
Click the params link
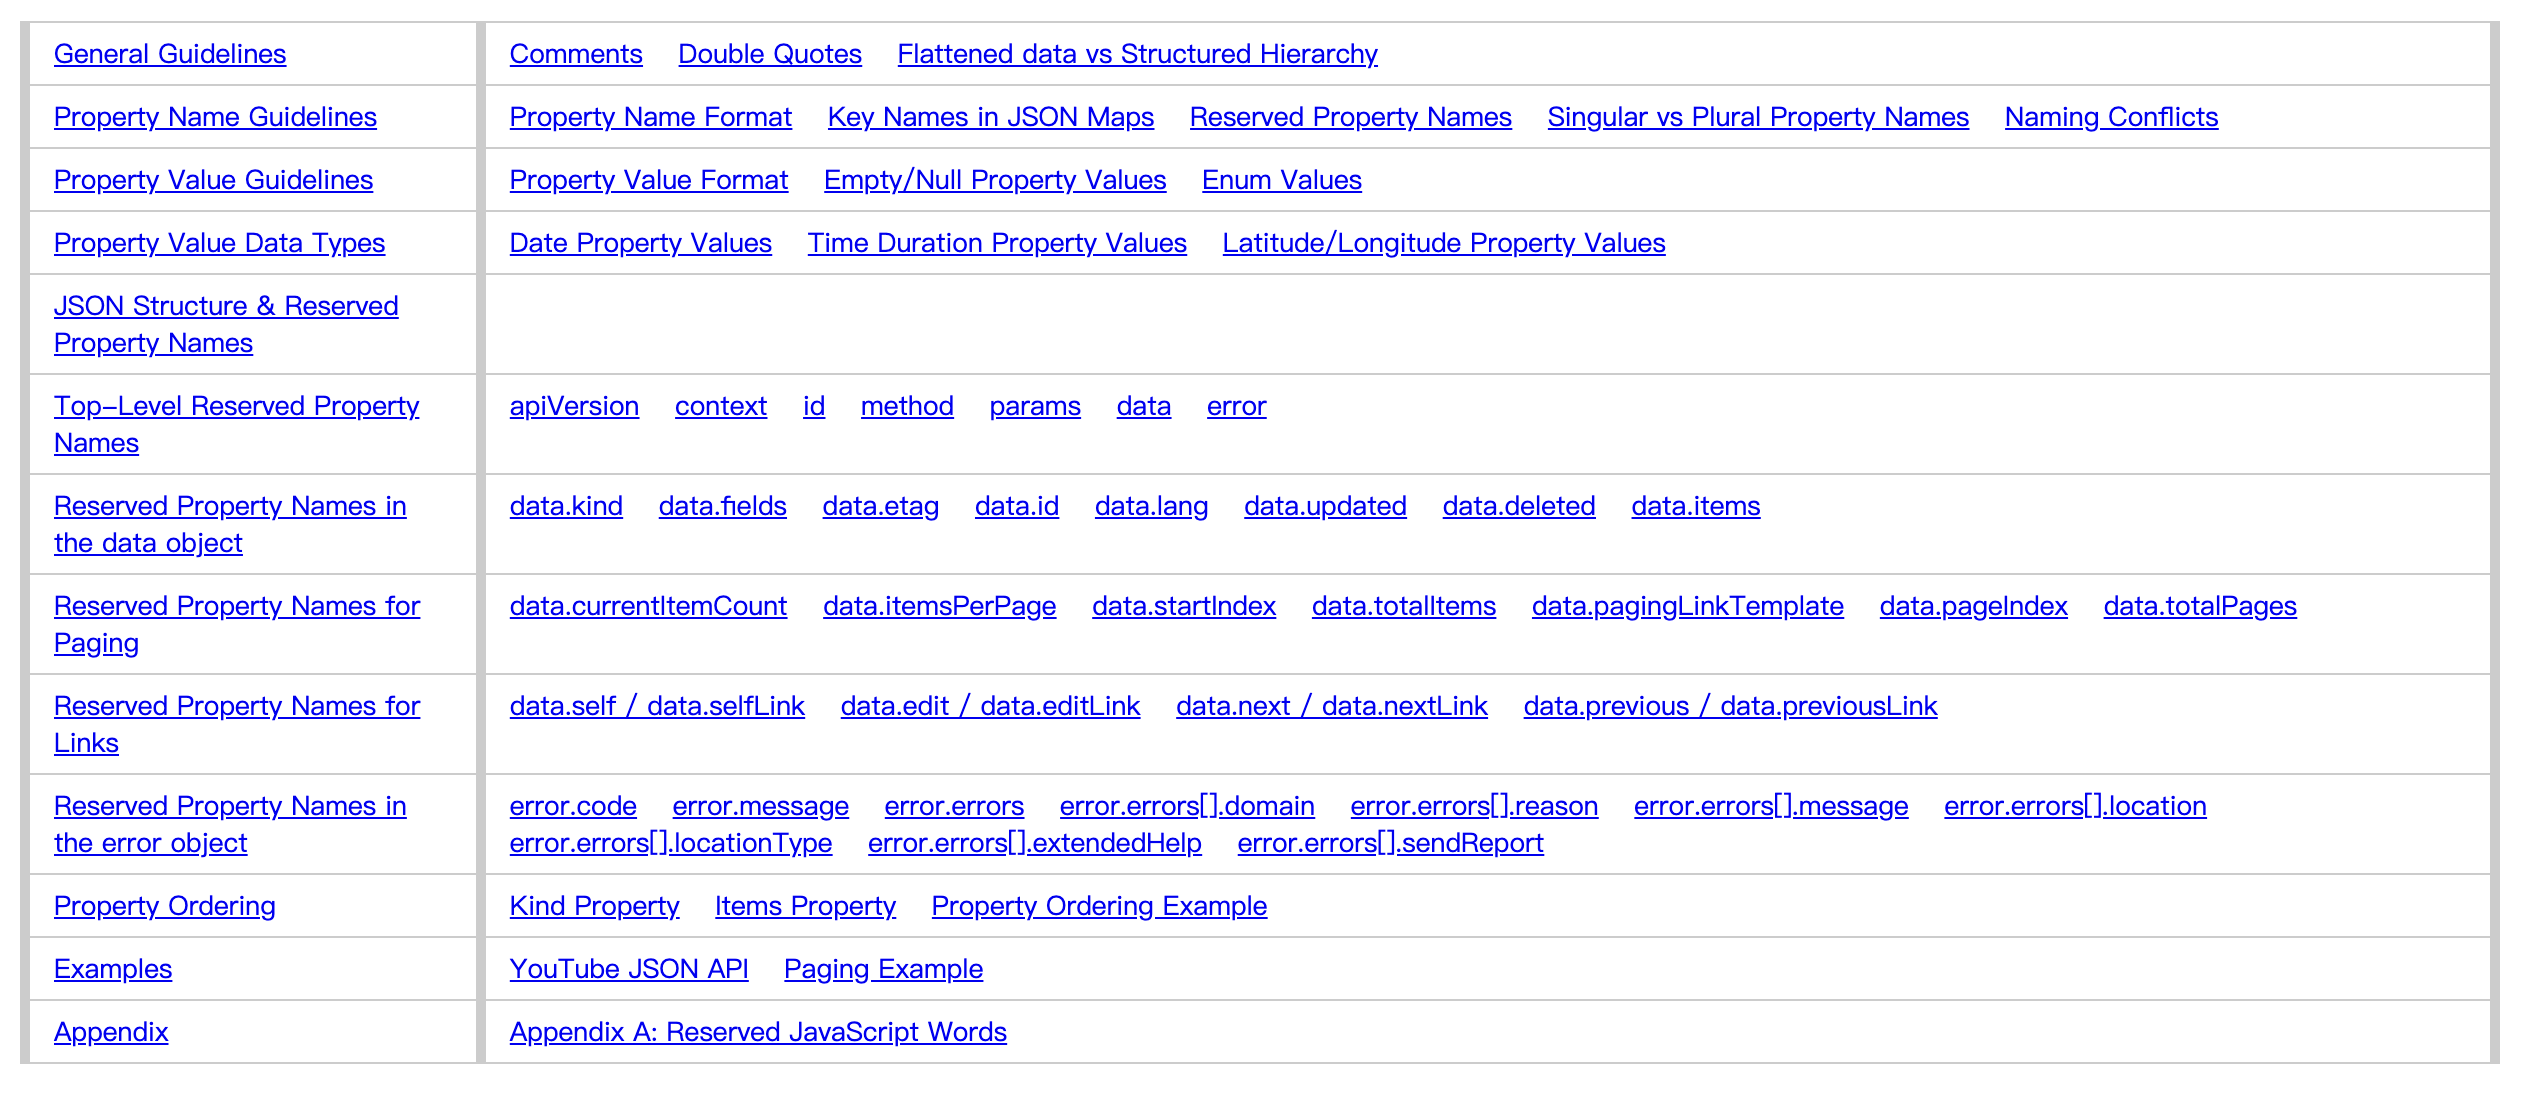1034,406
